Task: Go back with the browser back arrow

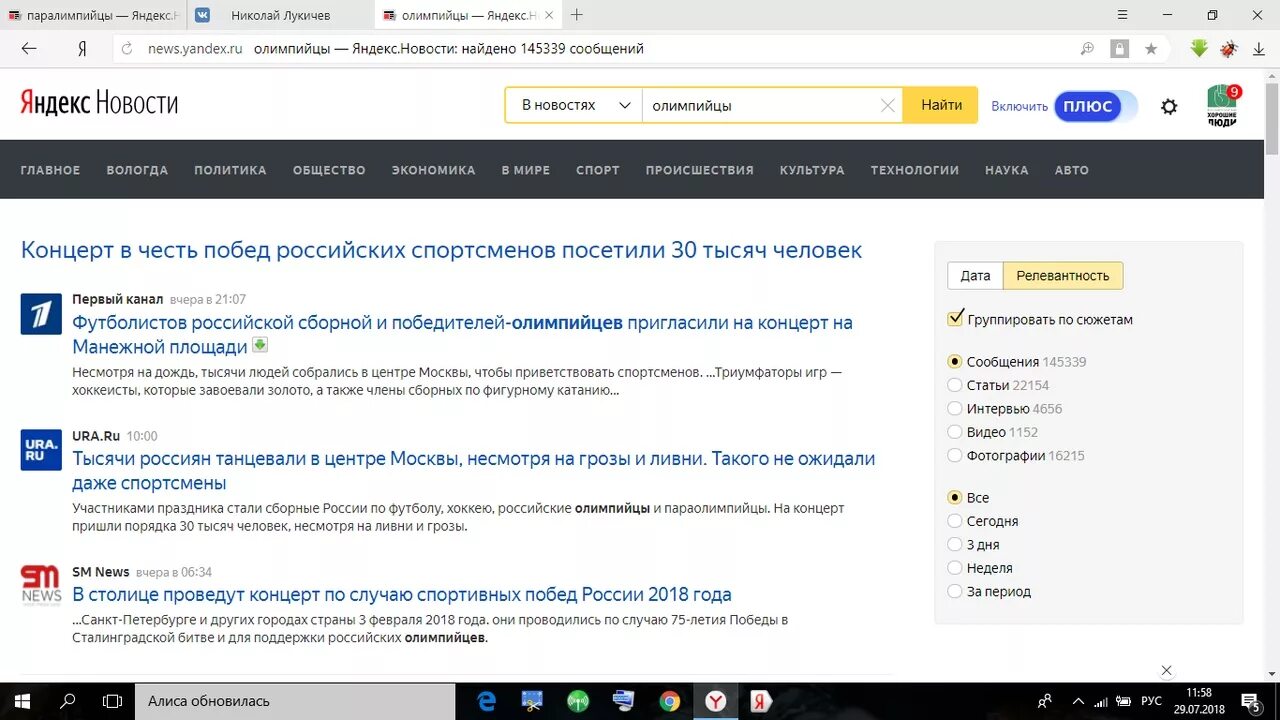Action: (29, 48)
